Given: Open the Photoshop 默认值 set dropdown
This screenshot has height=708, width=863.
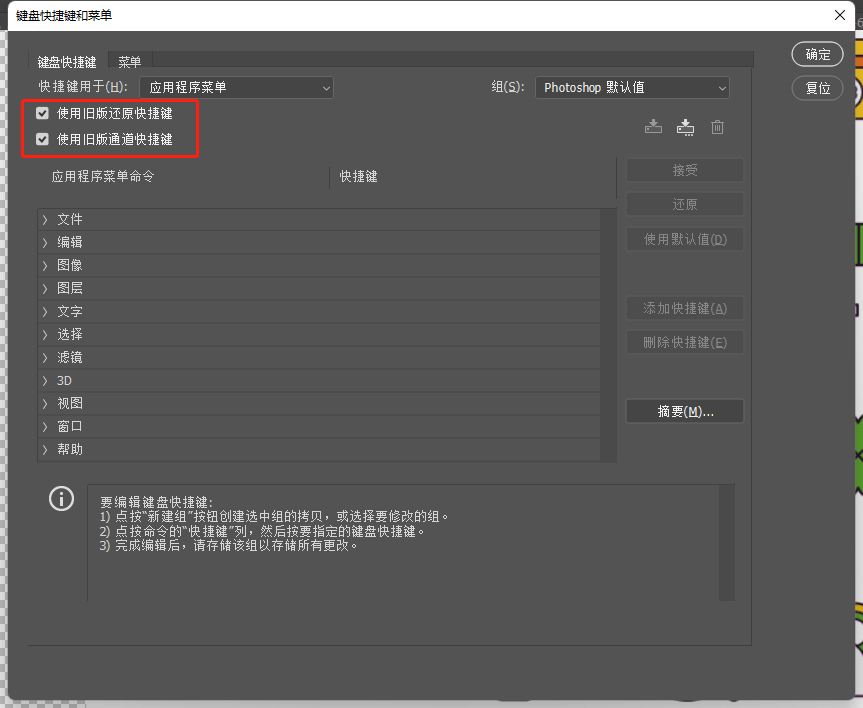Looking at the screenshot, I should [632, 87].
